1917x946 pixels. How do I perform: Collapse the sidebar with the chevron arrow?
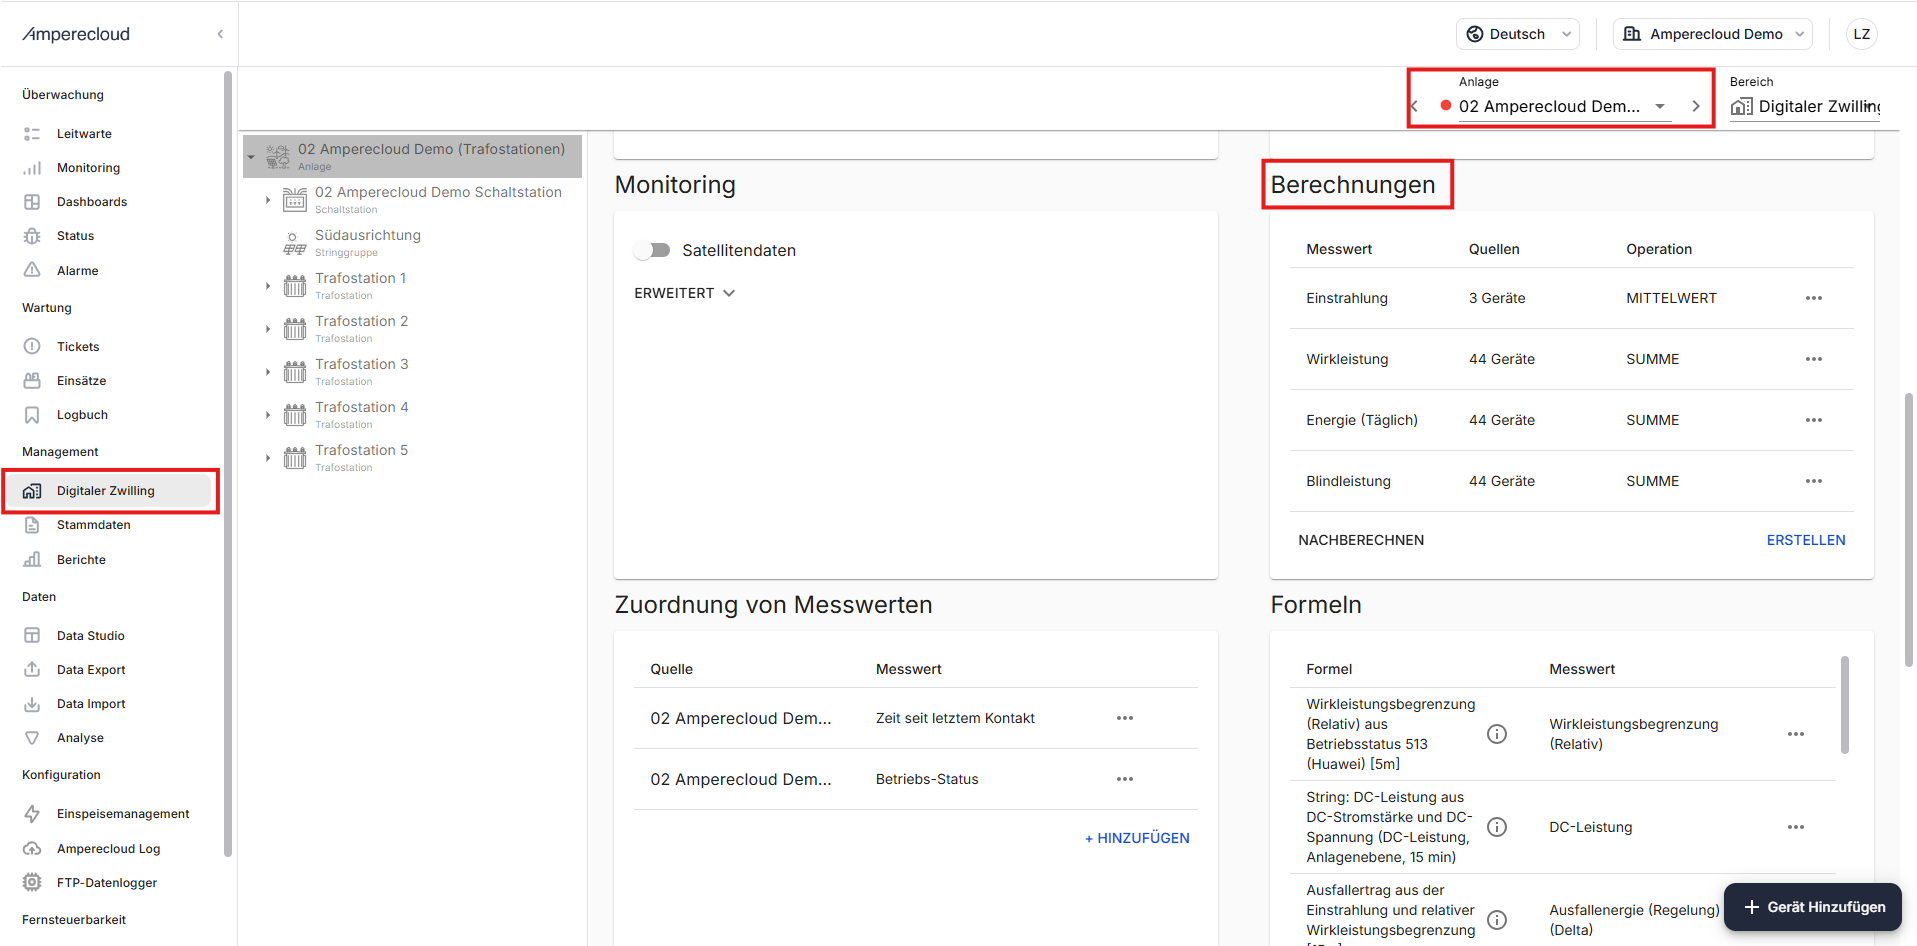tap(220, 34)
